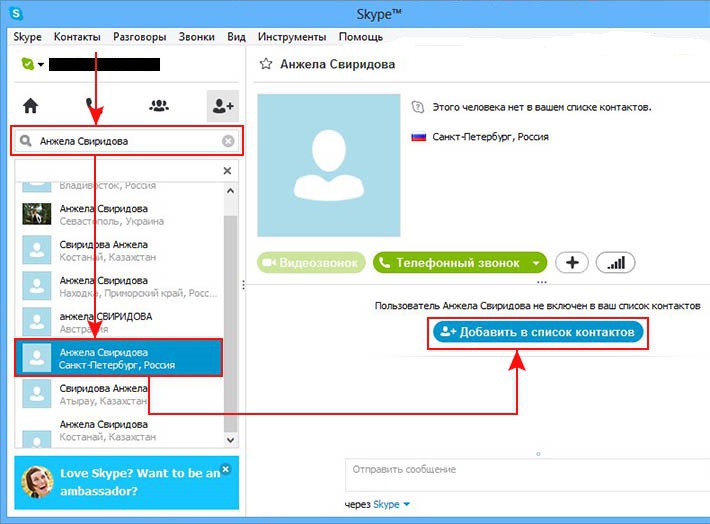
Task: Click the Севастополь contact photo thumbnail
Action: [37, 214]
